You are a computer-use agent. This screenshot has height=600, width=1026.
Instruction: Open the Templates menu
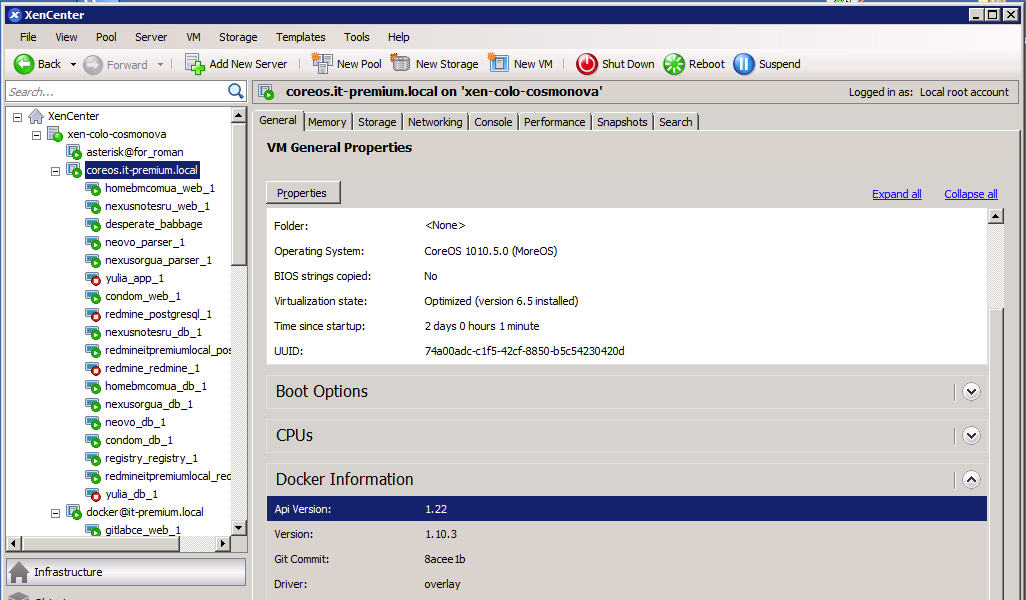click(300, 37)
